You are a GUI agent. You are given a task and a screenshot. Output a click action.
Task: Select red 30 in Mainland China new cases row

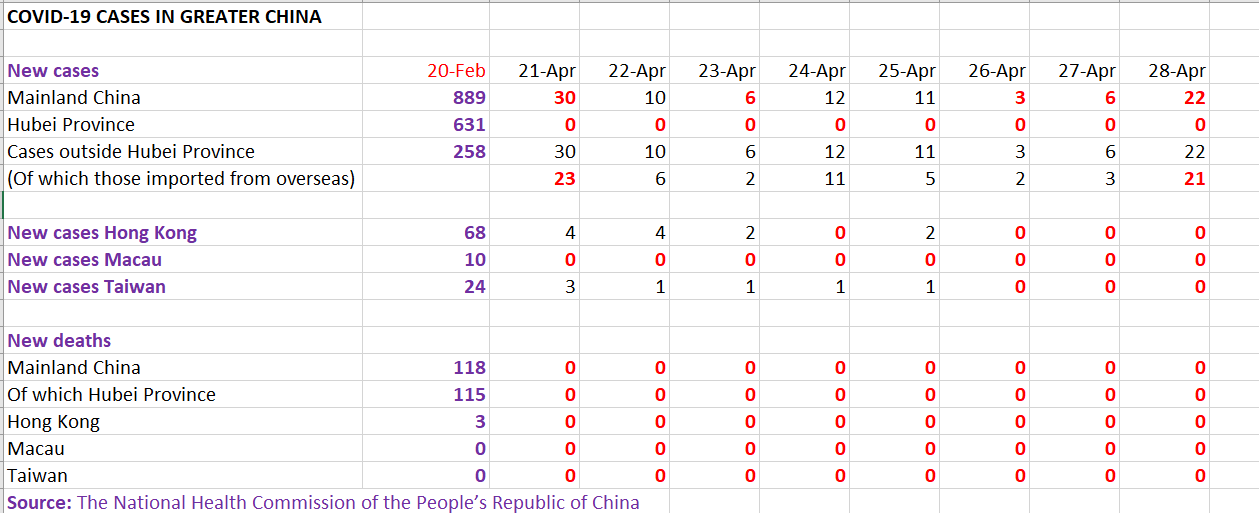(565, 98)
